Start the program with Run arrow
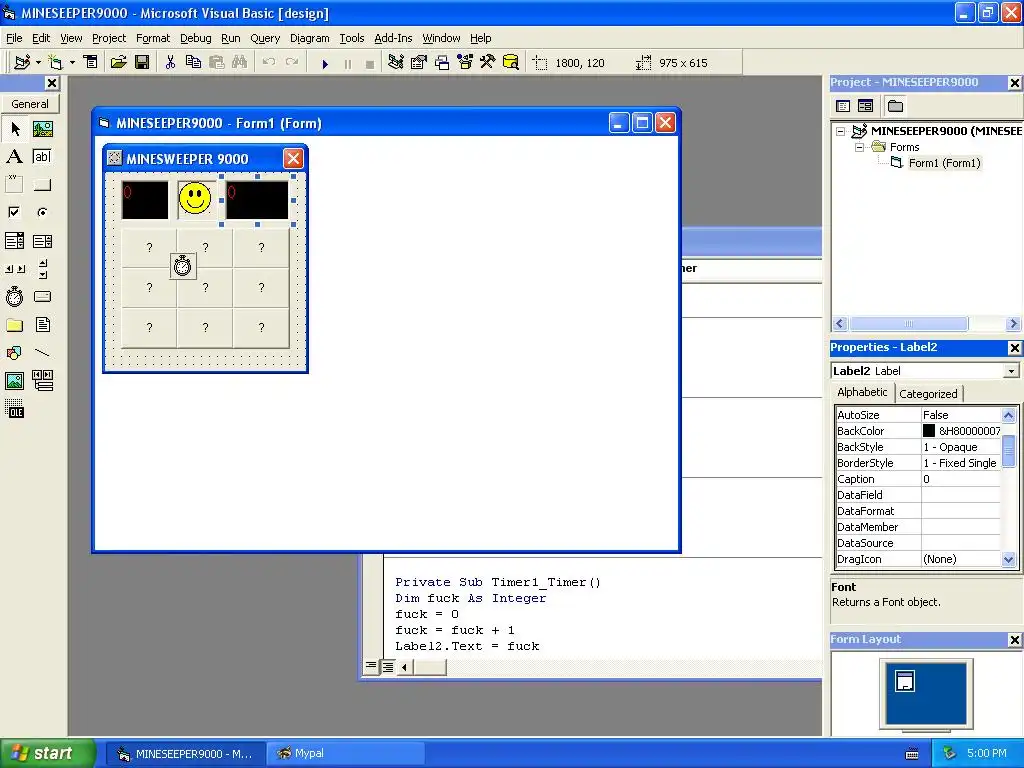The image size is (1024, 768). [x=325, y=63]
